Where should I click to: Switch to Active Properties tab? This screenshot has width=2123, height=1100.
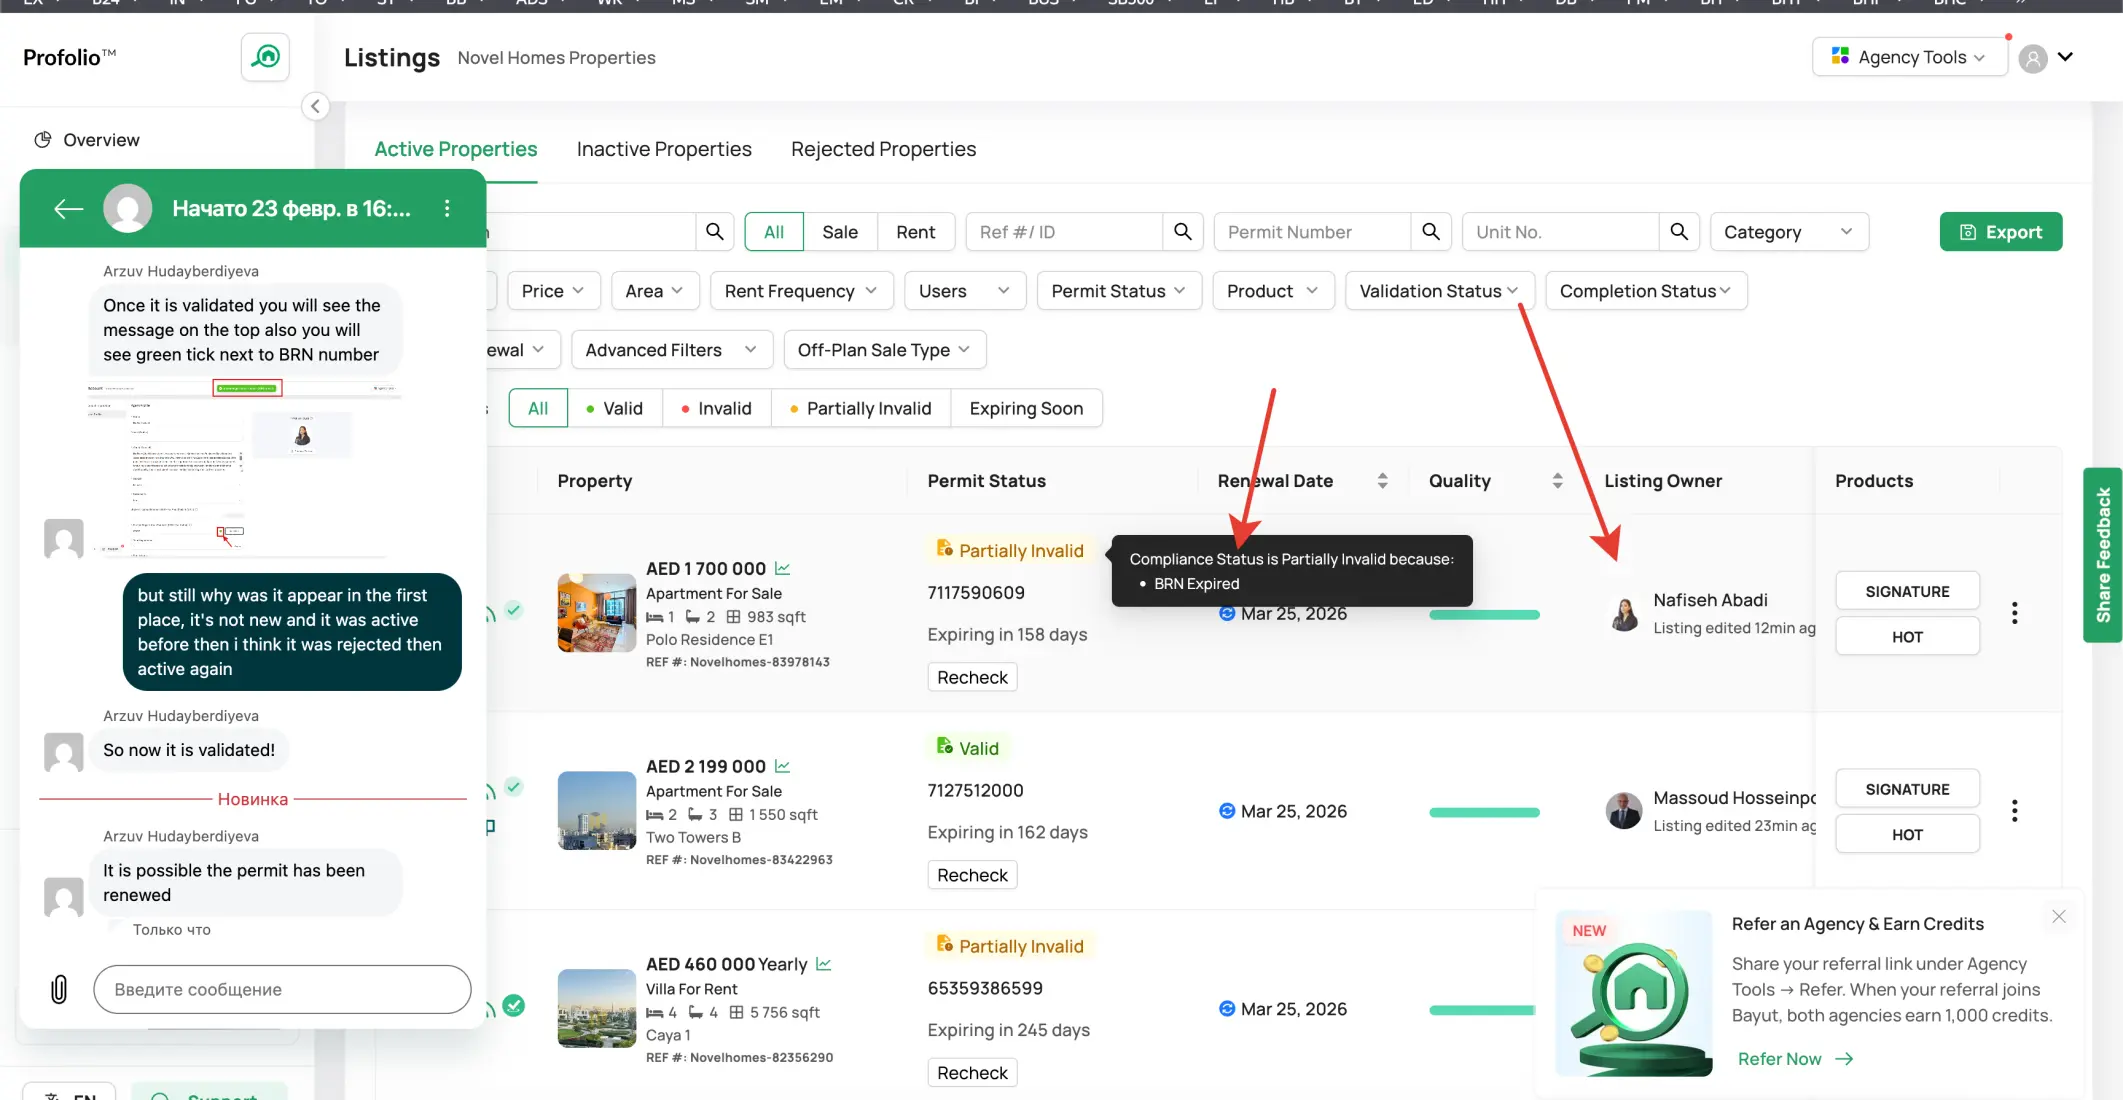point(456,149)
